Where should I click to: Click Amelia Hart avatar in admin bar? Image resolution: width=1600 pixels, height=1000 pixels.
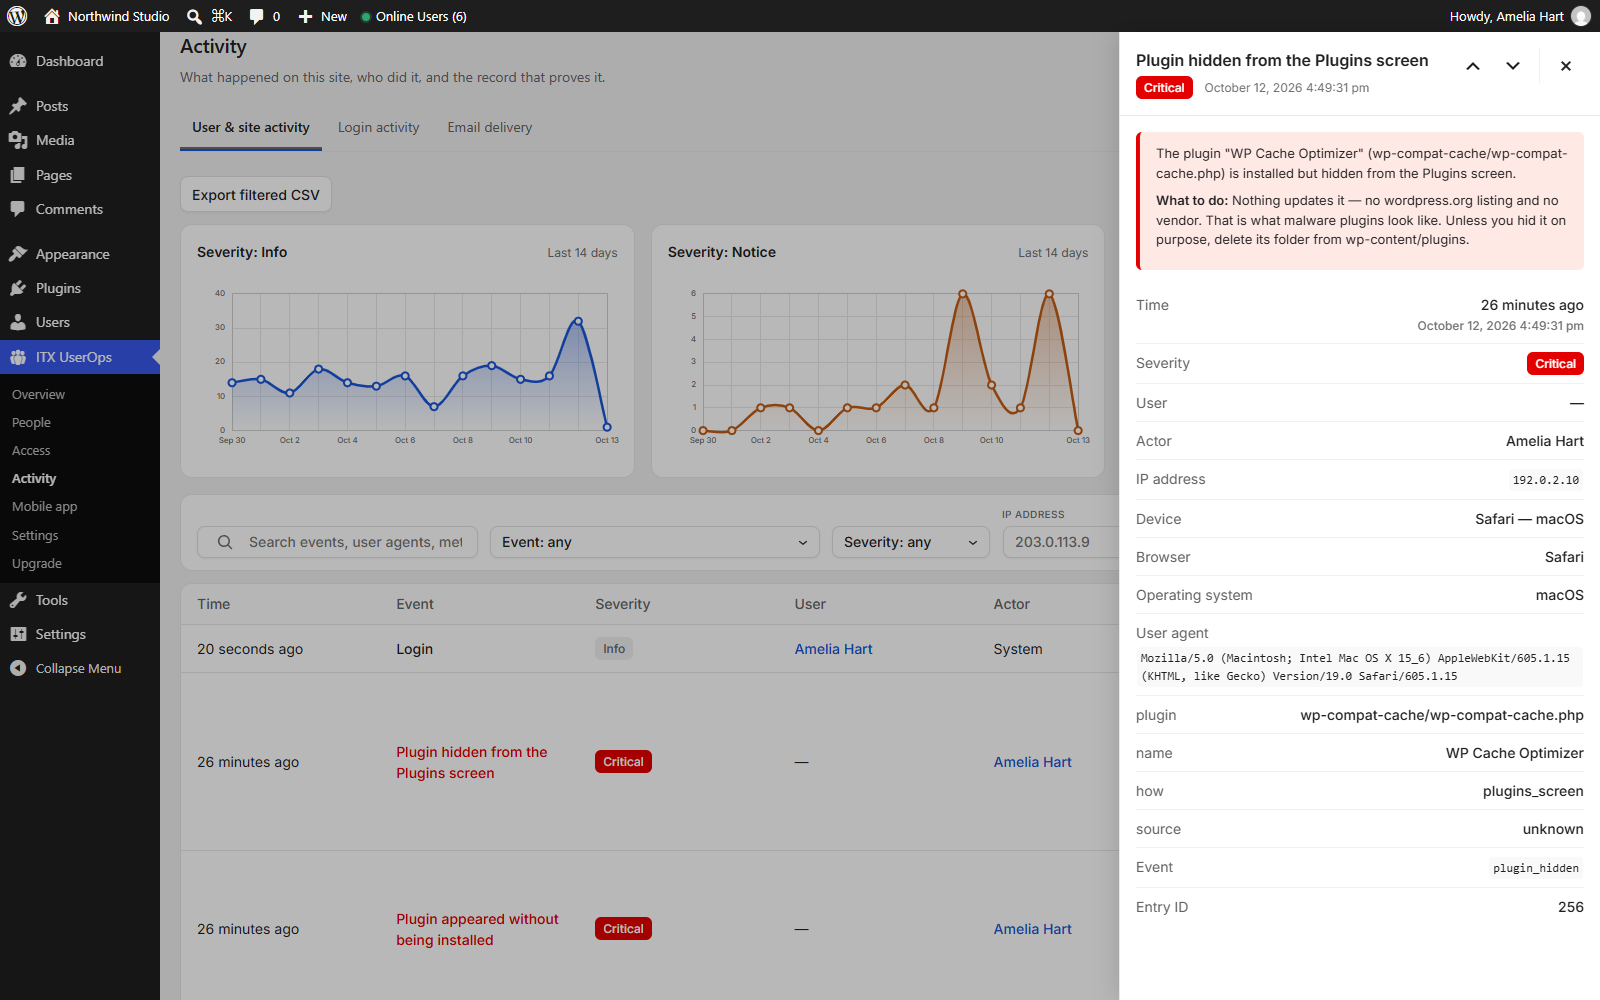1581,16
